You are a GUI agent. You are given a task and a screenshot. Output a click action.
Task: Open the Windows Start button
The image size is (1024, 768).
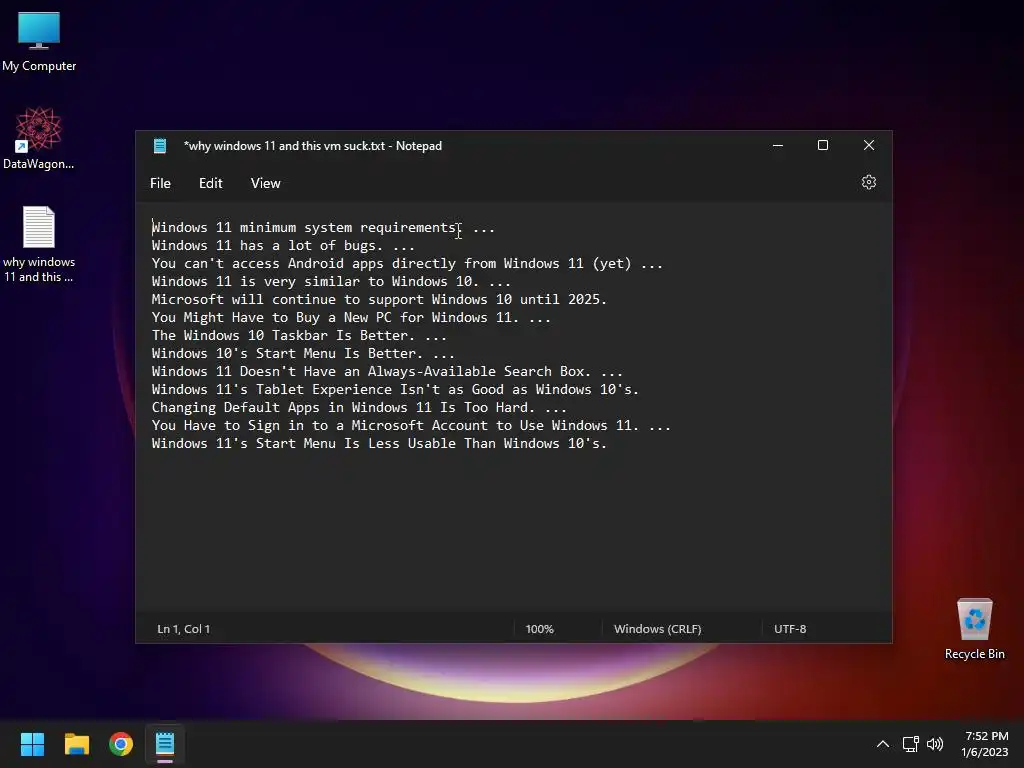coord(32,744)
